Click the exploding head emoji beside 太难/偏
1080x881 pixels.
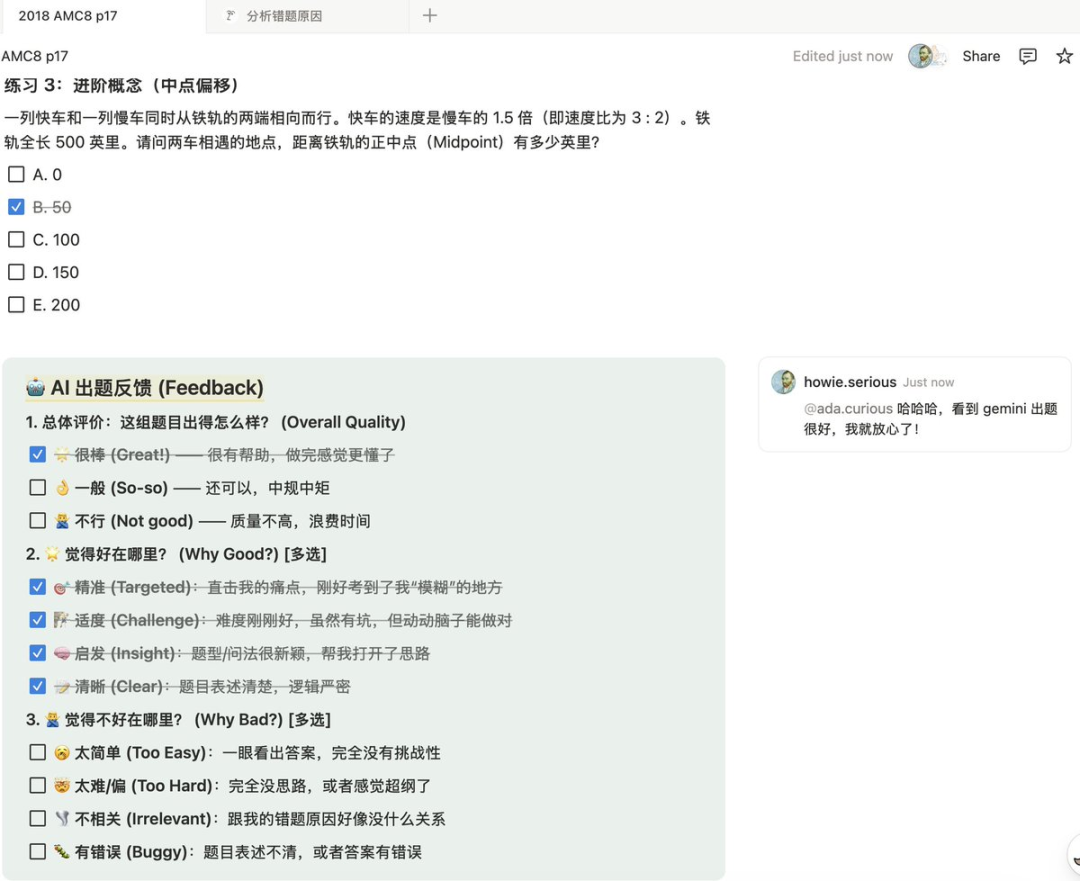[62, 785]
